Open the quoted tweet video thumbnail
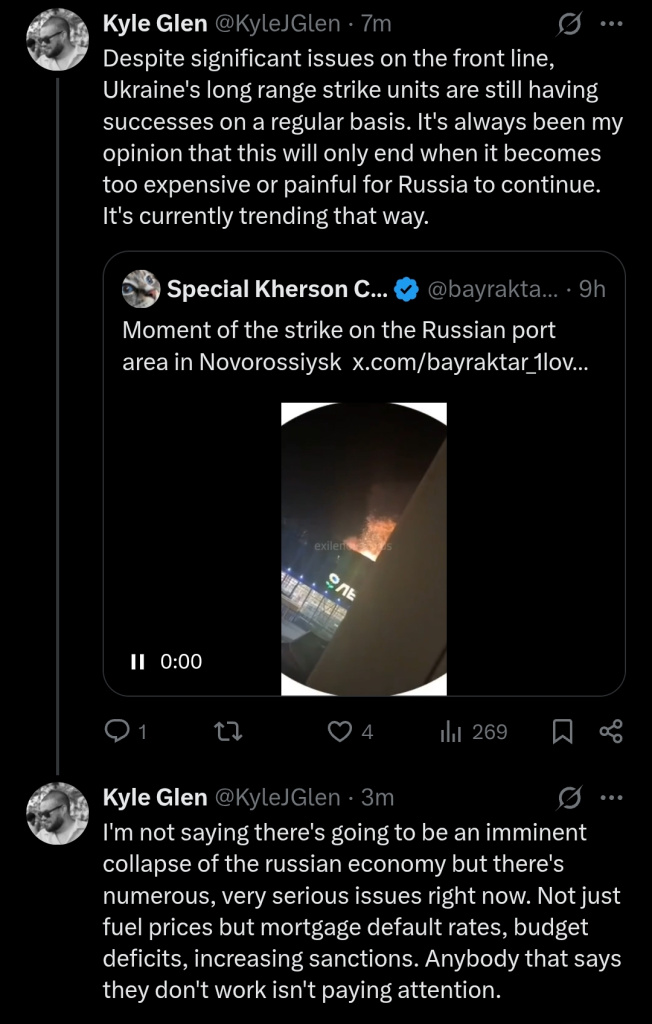This screenshot has height=1024, width=652. click(x=363, y=548)
